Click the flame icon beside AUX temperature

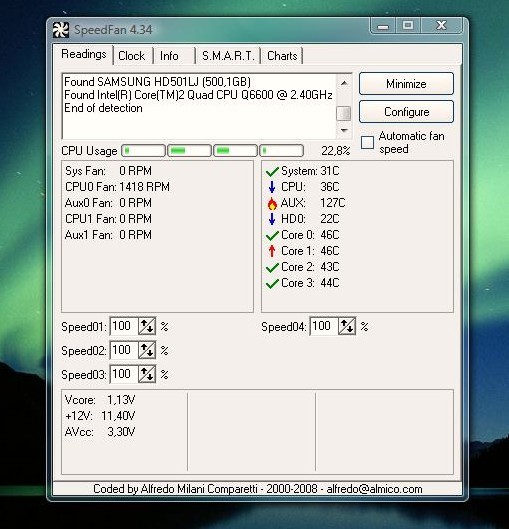(x=272, y=203)
